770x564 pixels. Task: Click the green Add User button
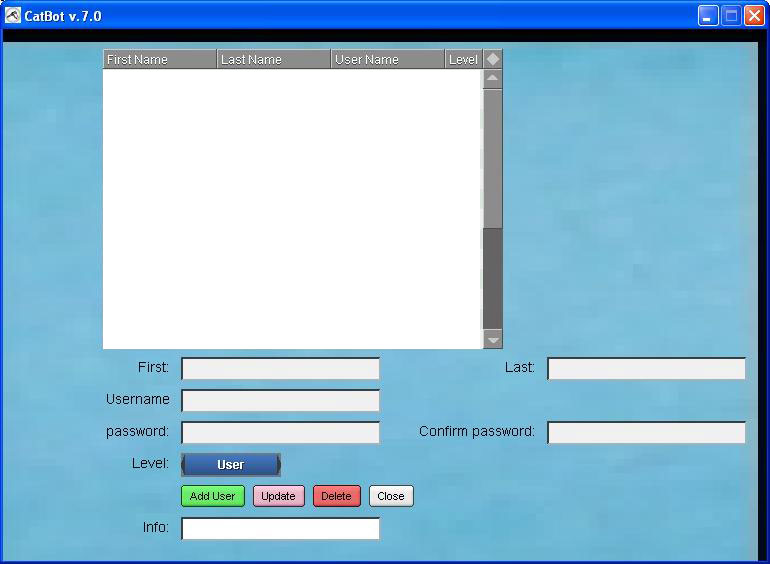213,496
